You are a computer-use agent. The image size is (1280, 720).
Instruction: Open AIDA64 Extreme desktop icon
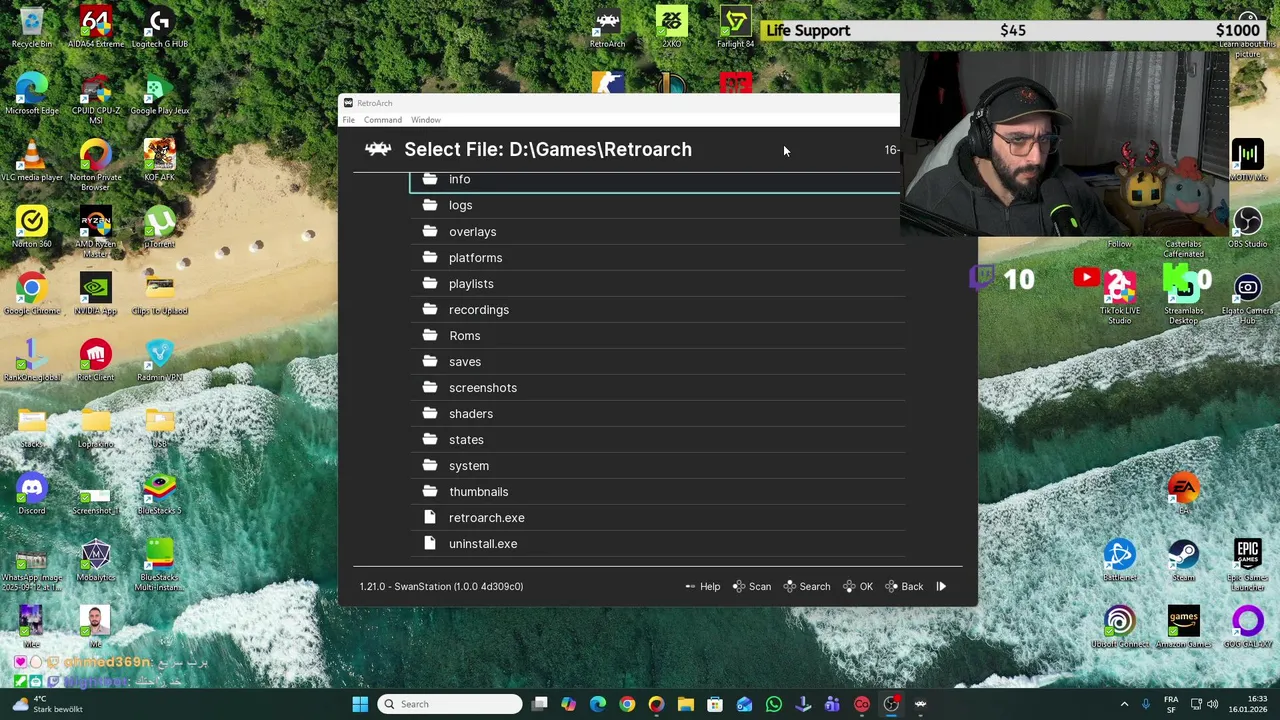96,28
